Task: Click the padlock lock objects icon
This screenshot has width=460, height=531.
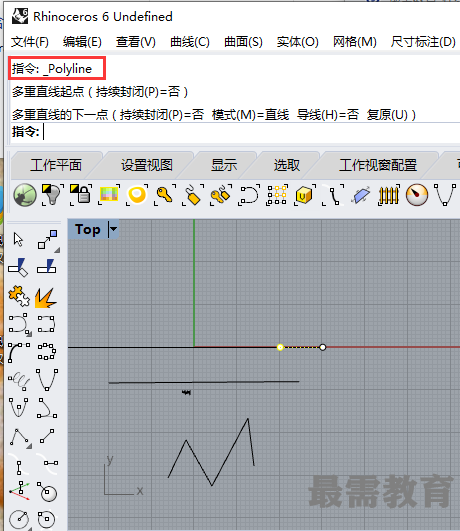Action: (x=81, y=195)
